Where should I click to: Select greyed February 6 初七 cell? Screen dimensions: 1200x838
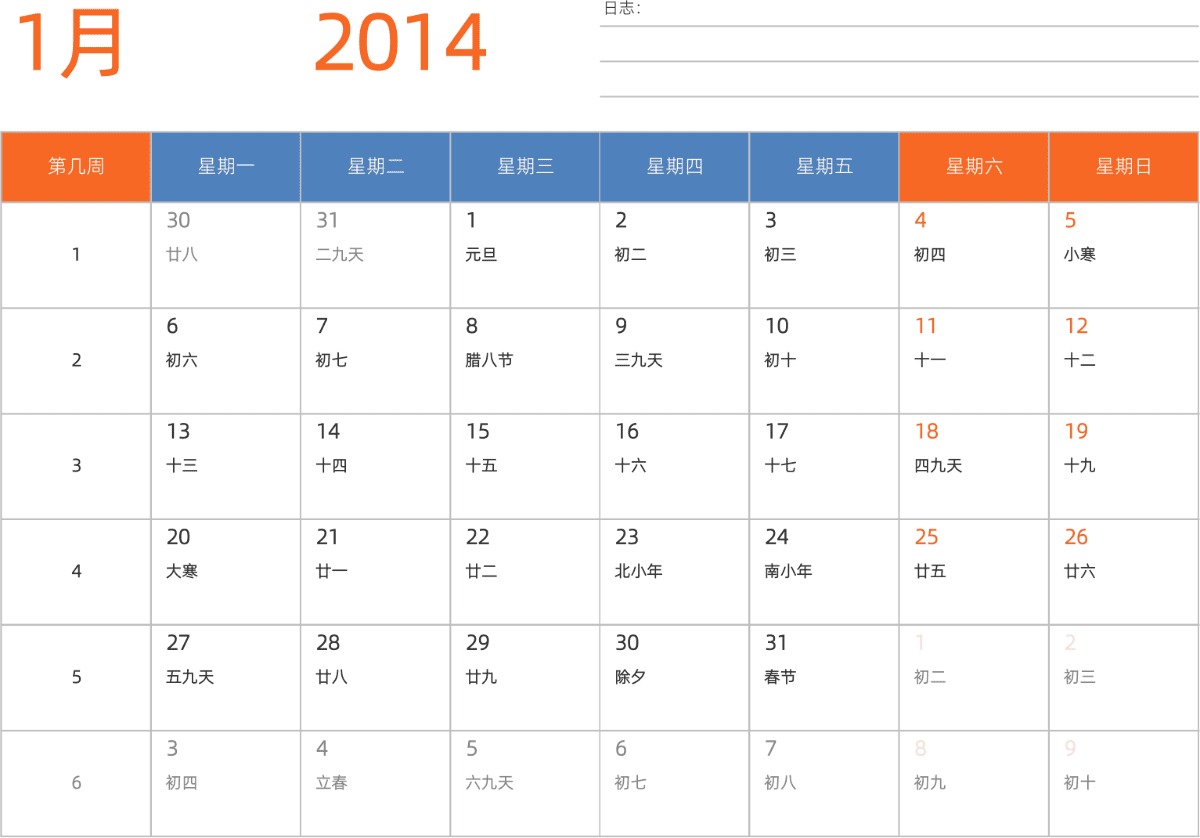point(675,783)
